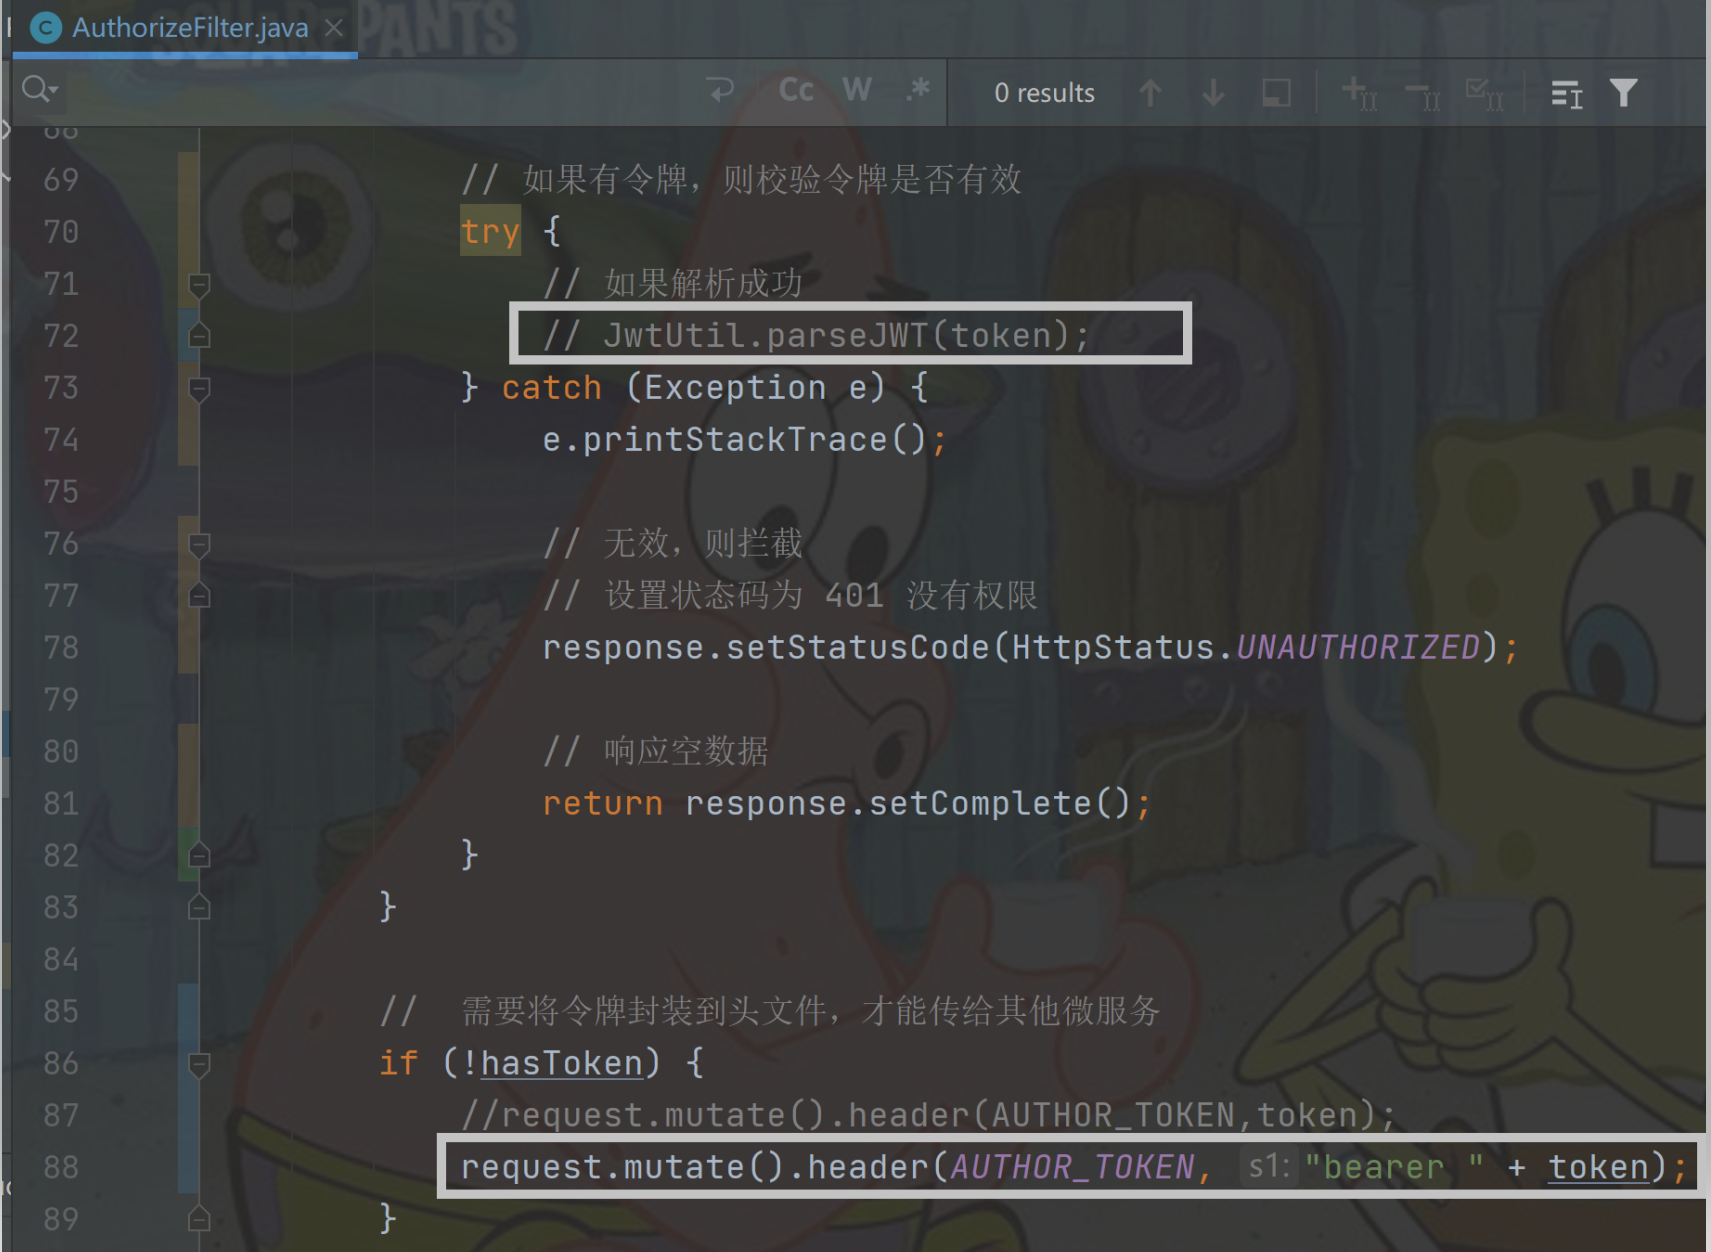Click the catch keyword on line 73
The height and width of the screenshot is (1252, 1711).
coord(551,388)
